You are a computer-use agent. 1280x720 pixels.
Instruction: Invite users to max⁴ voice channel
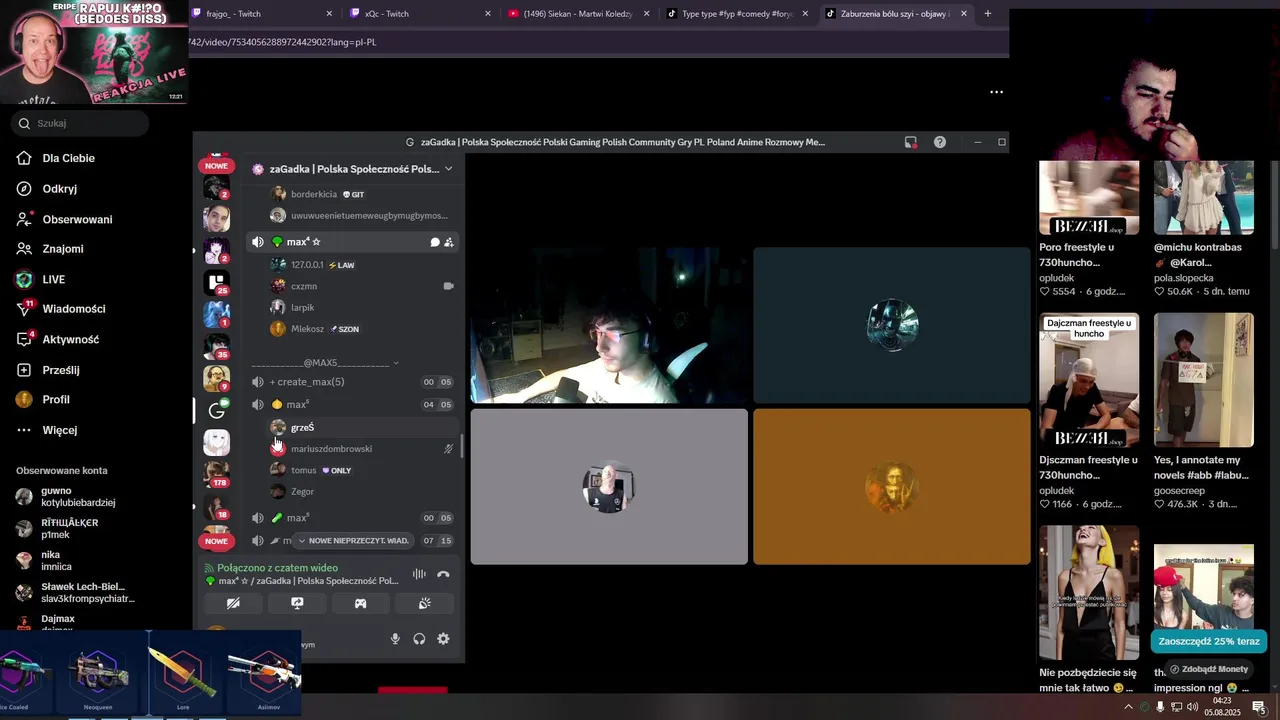point(449,242)
